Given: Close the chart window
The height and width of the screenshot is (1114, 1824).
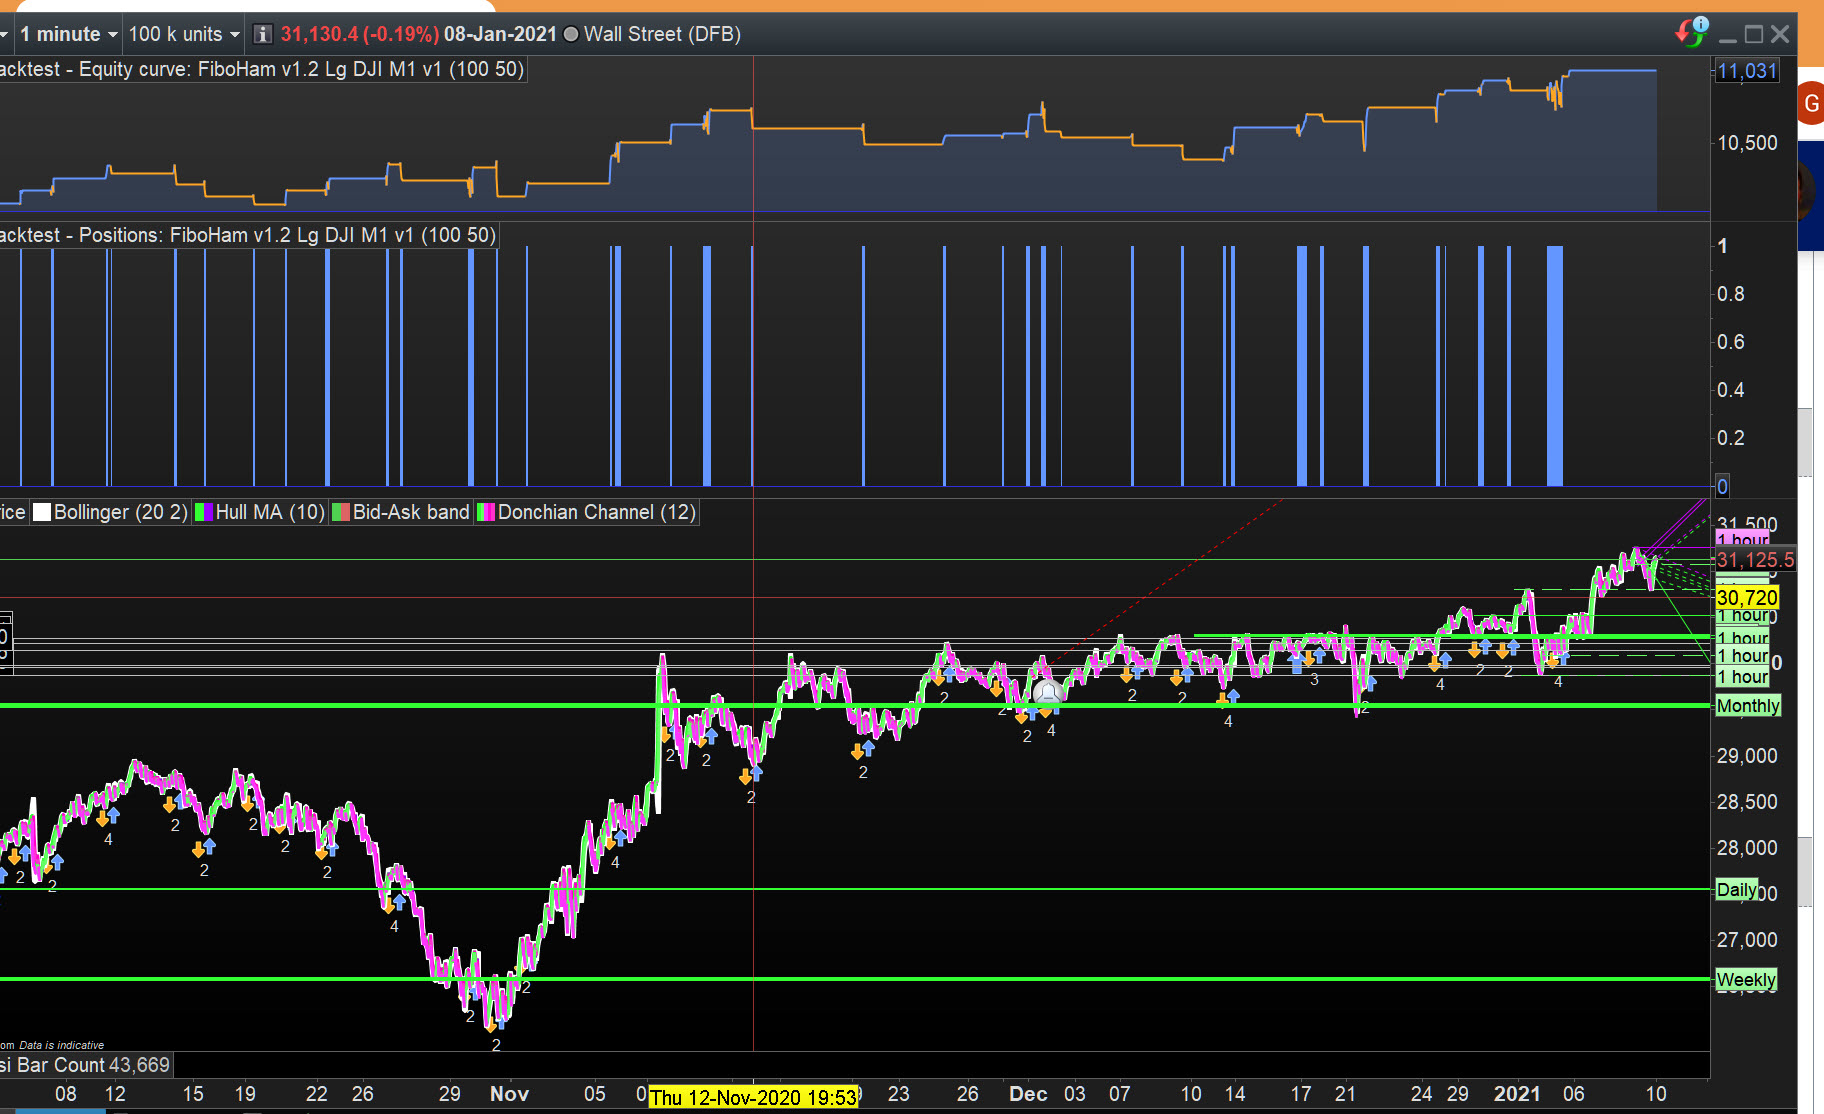Looking at the screenshot, I should [1780, 34].
